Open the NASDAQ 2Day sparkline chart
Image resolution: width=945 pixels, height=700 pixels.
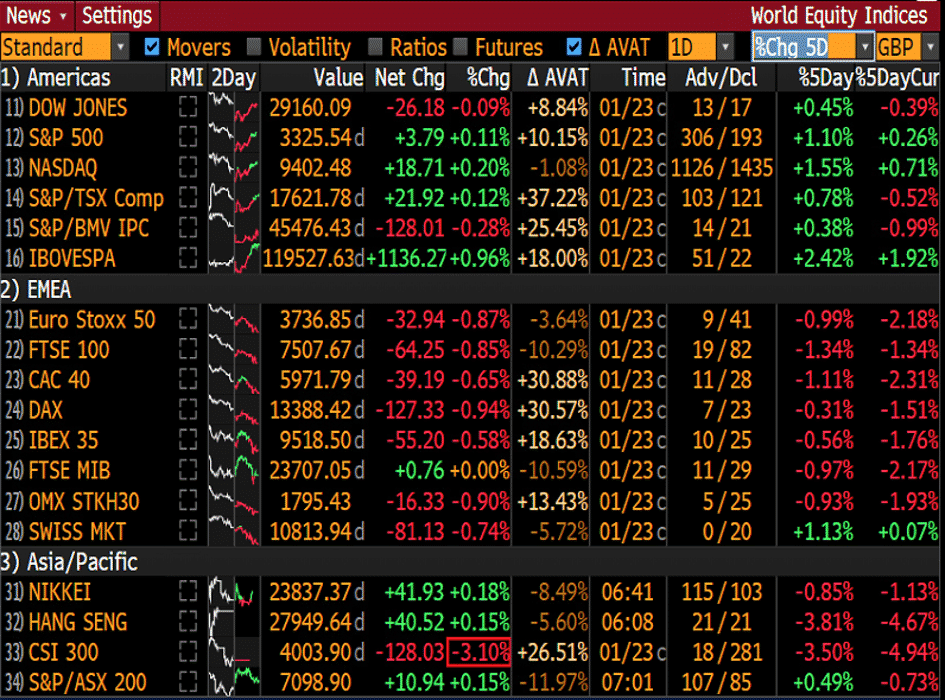click(234, 168)
